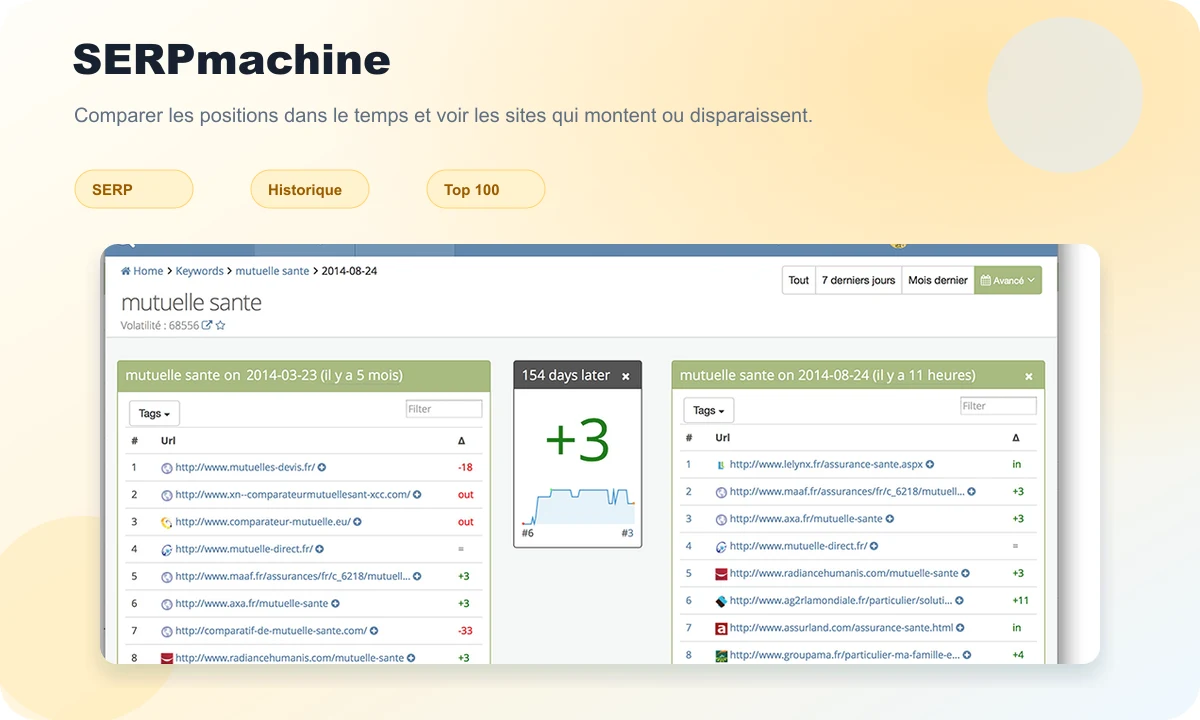
Task: Click the Δ column header in right panel
Action: (1016, 438)
